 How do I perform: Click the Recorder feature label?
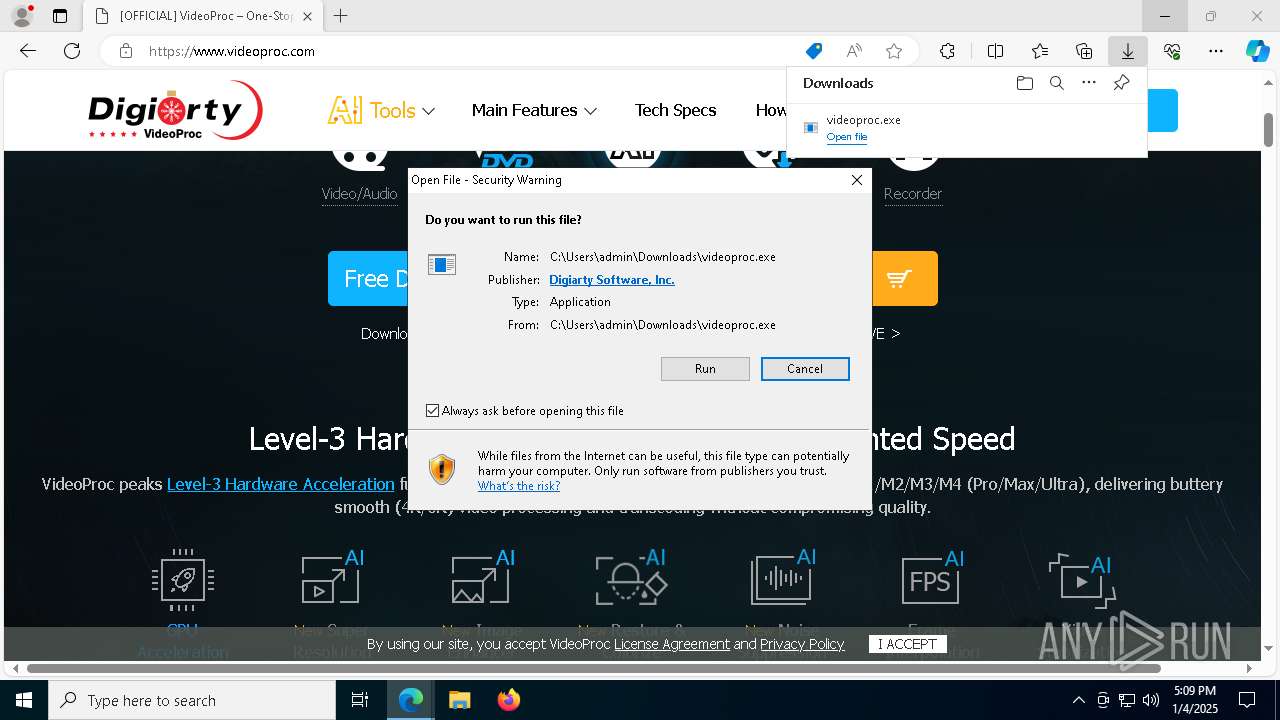point(913,194)
